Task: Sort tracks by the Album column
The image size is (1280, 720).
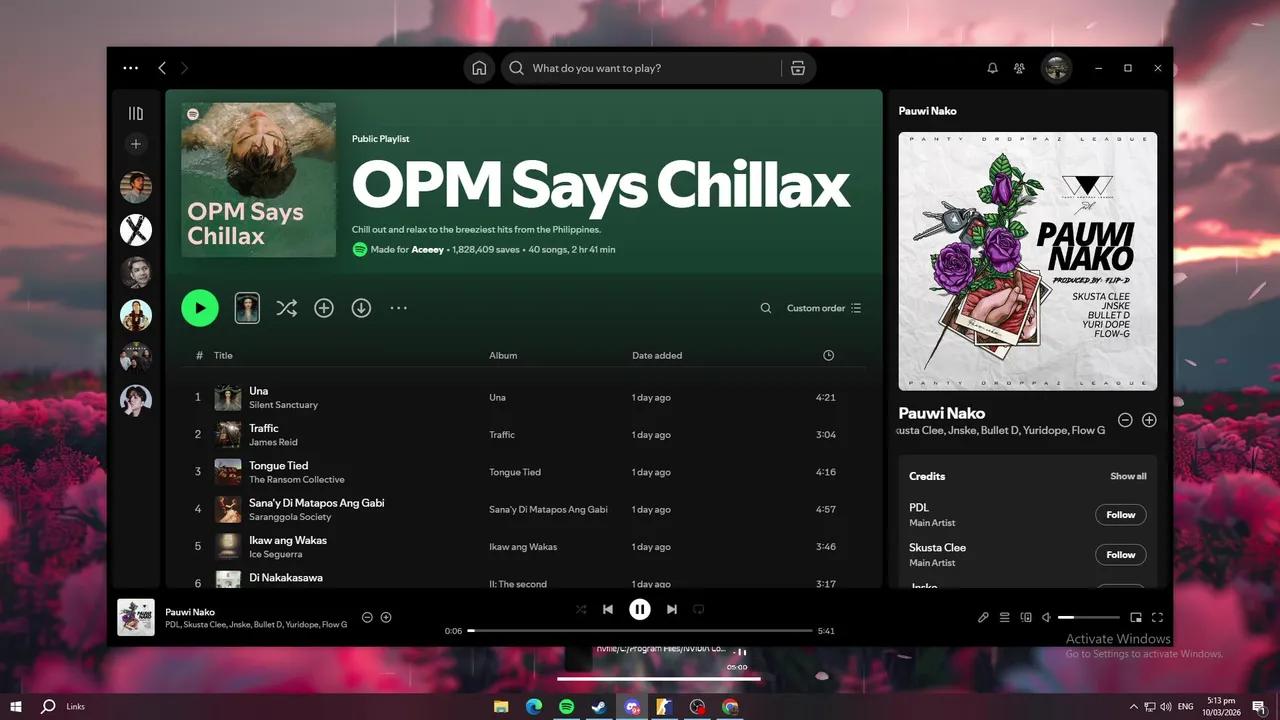Action: pyautogui.click(x=503, y=355)
